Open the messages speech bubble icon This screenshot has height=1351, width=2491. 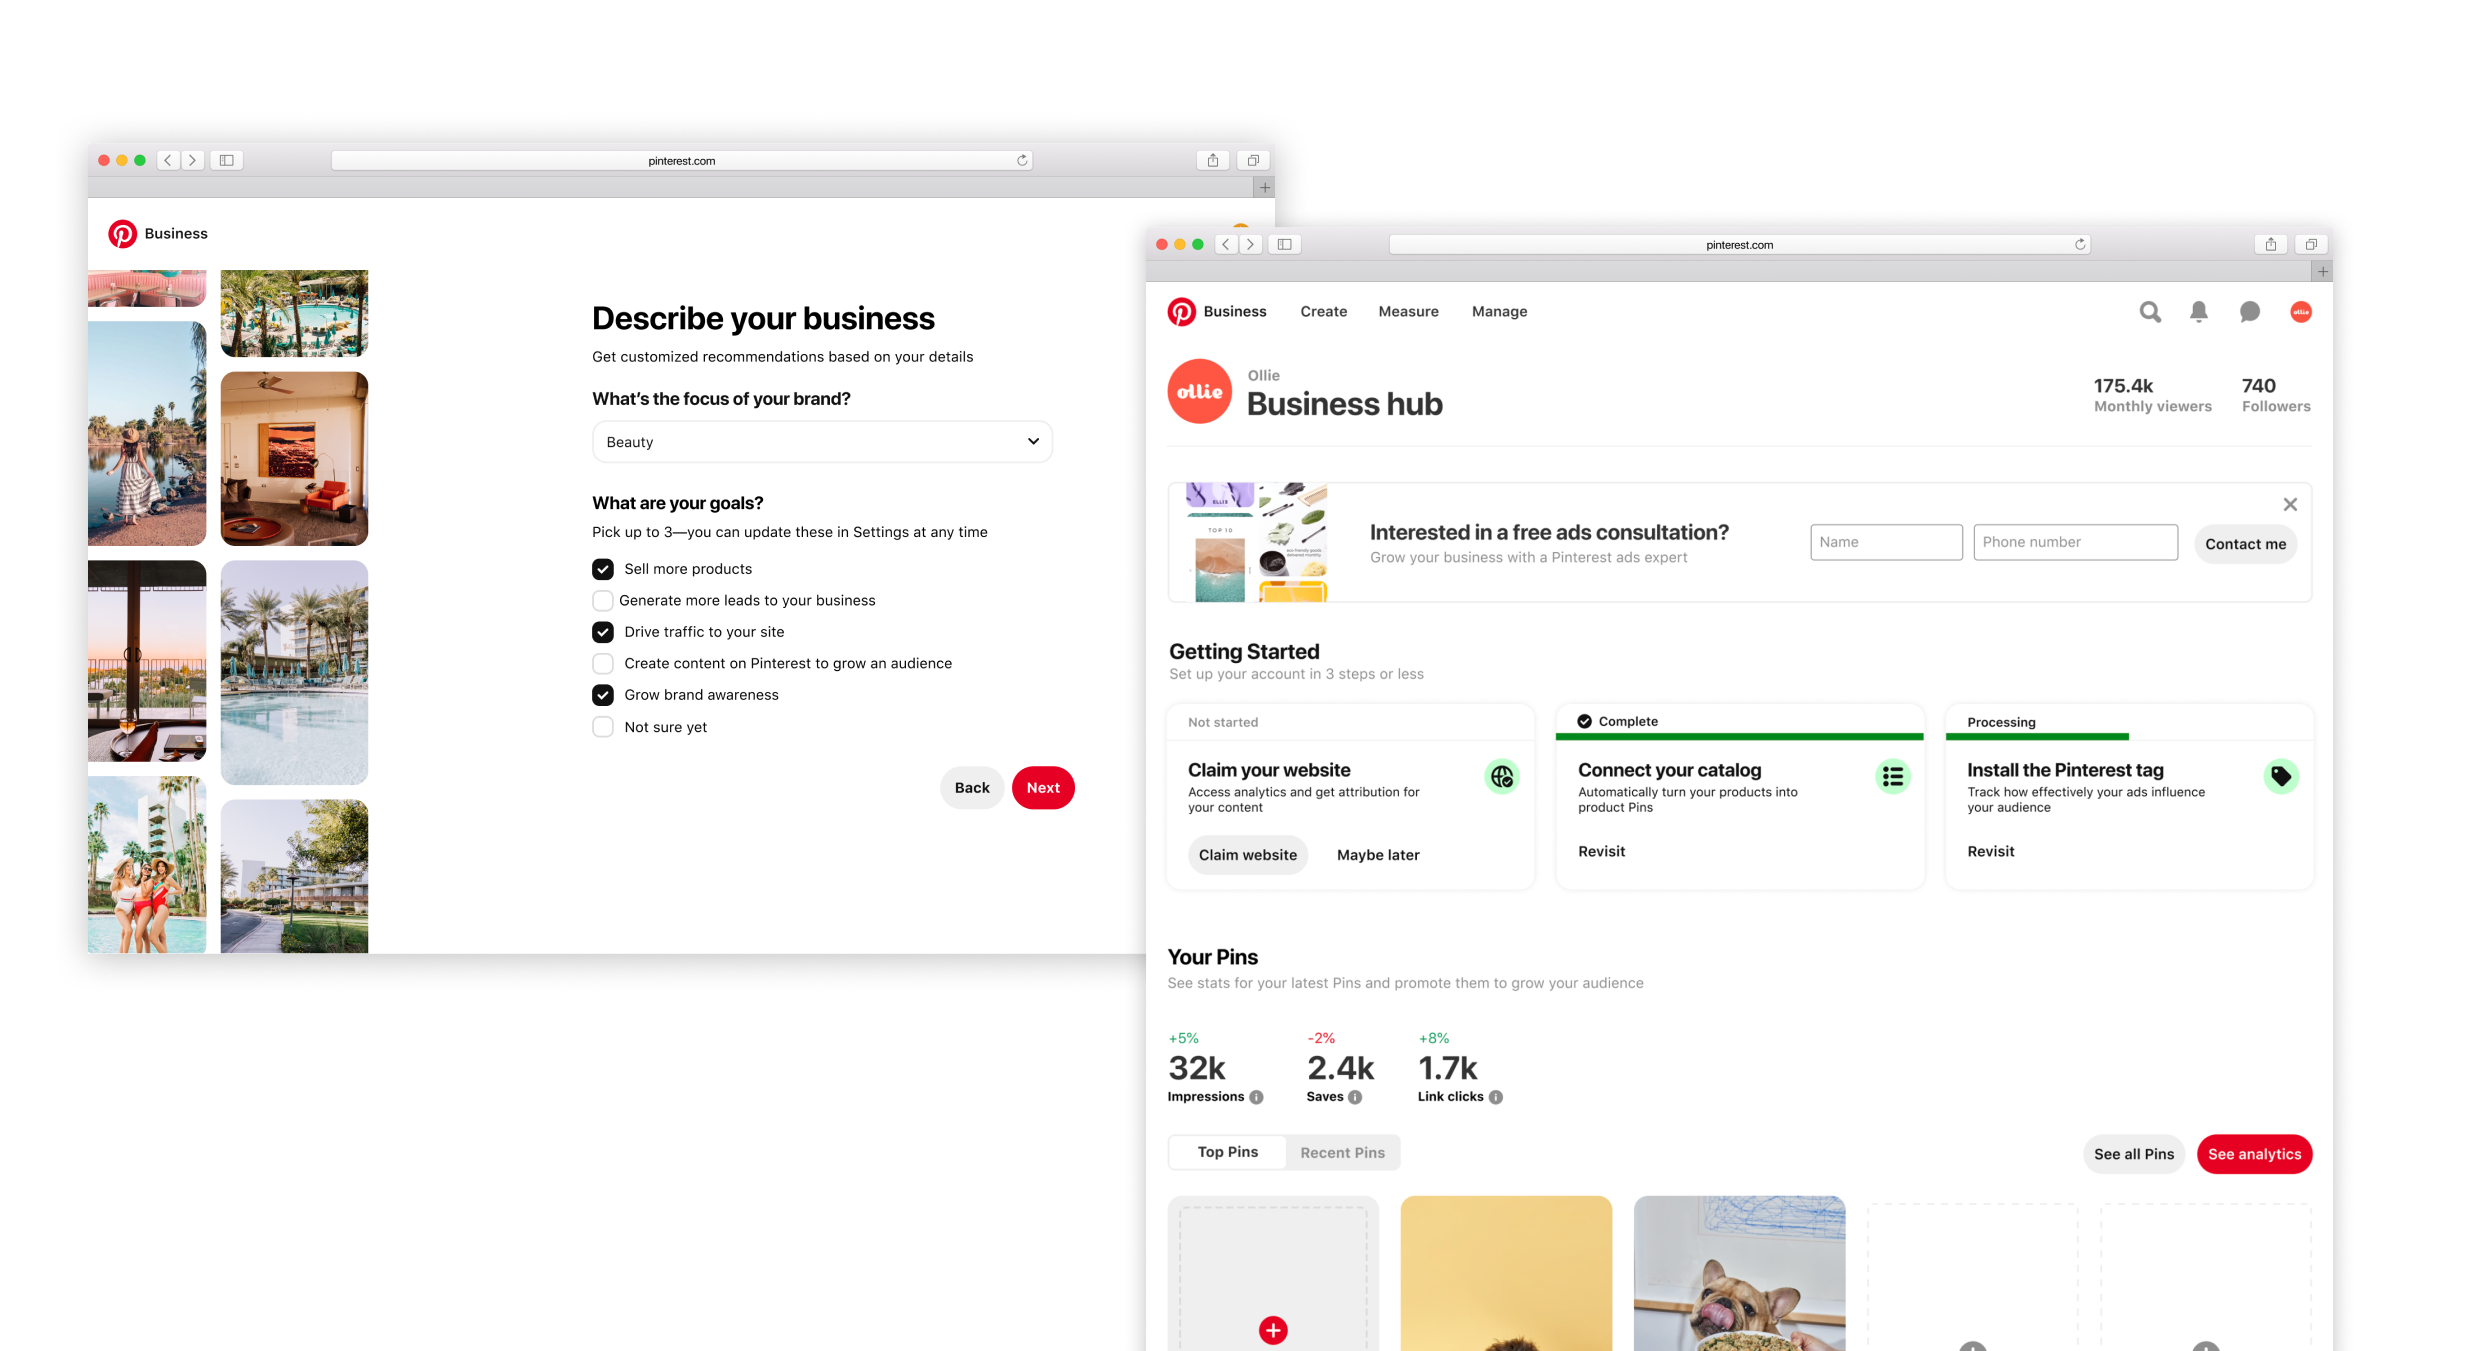[2250, 312]
